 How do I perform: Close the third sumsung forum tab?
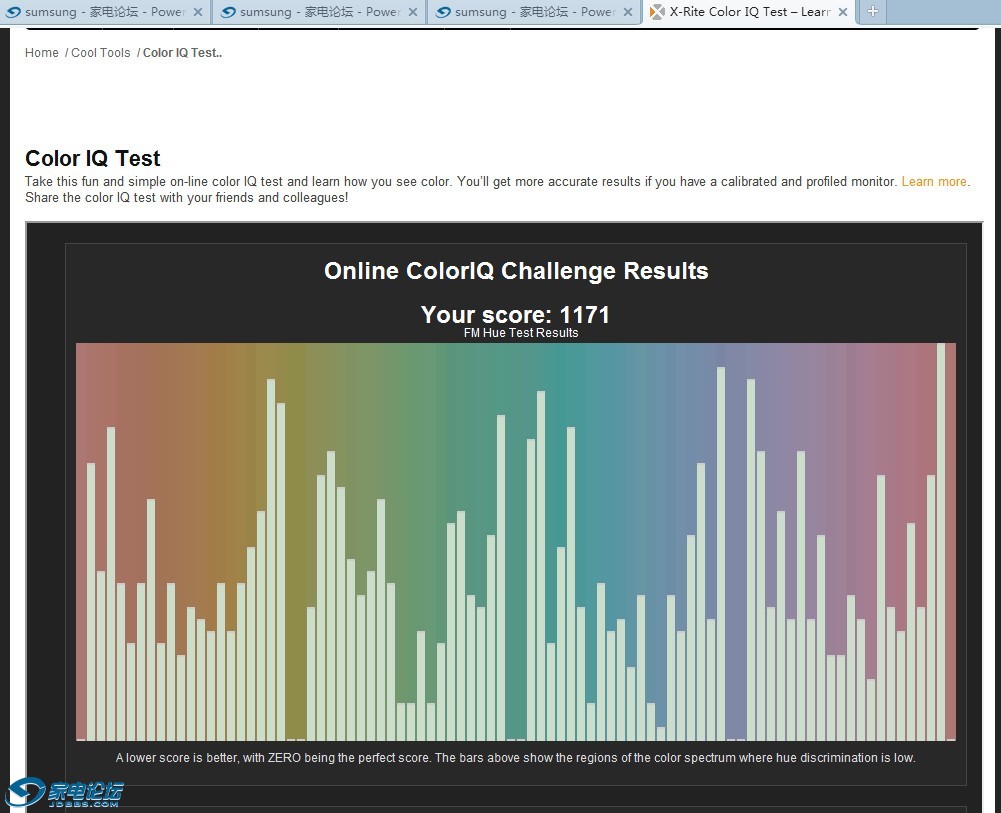[627, 12]
